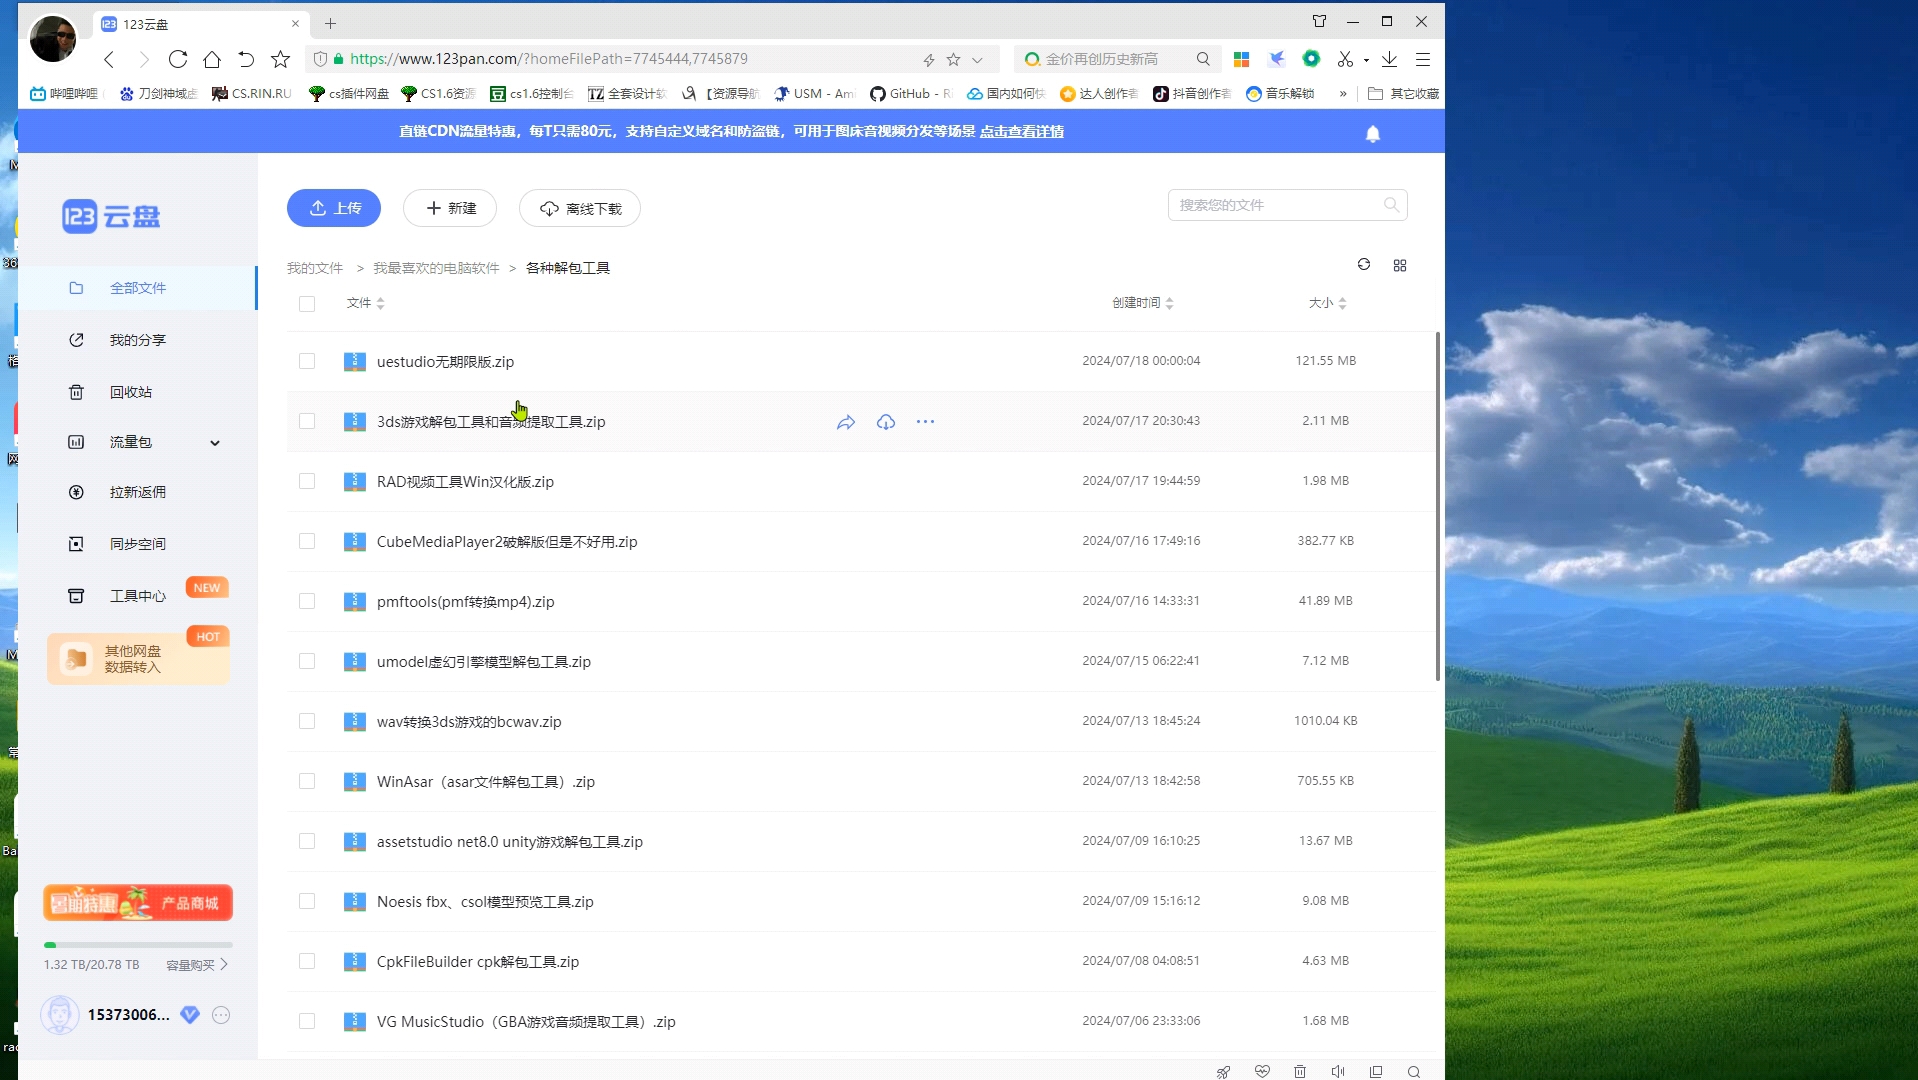Open the scissors screenshot tool in the browser toolbar
Screen dimensions: 1918x1080
[1345, 59]
